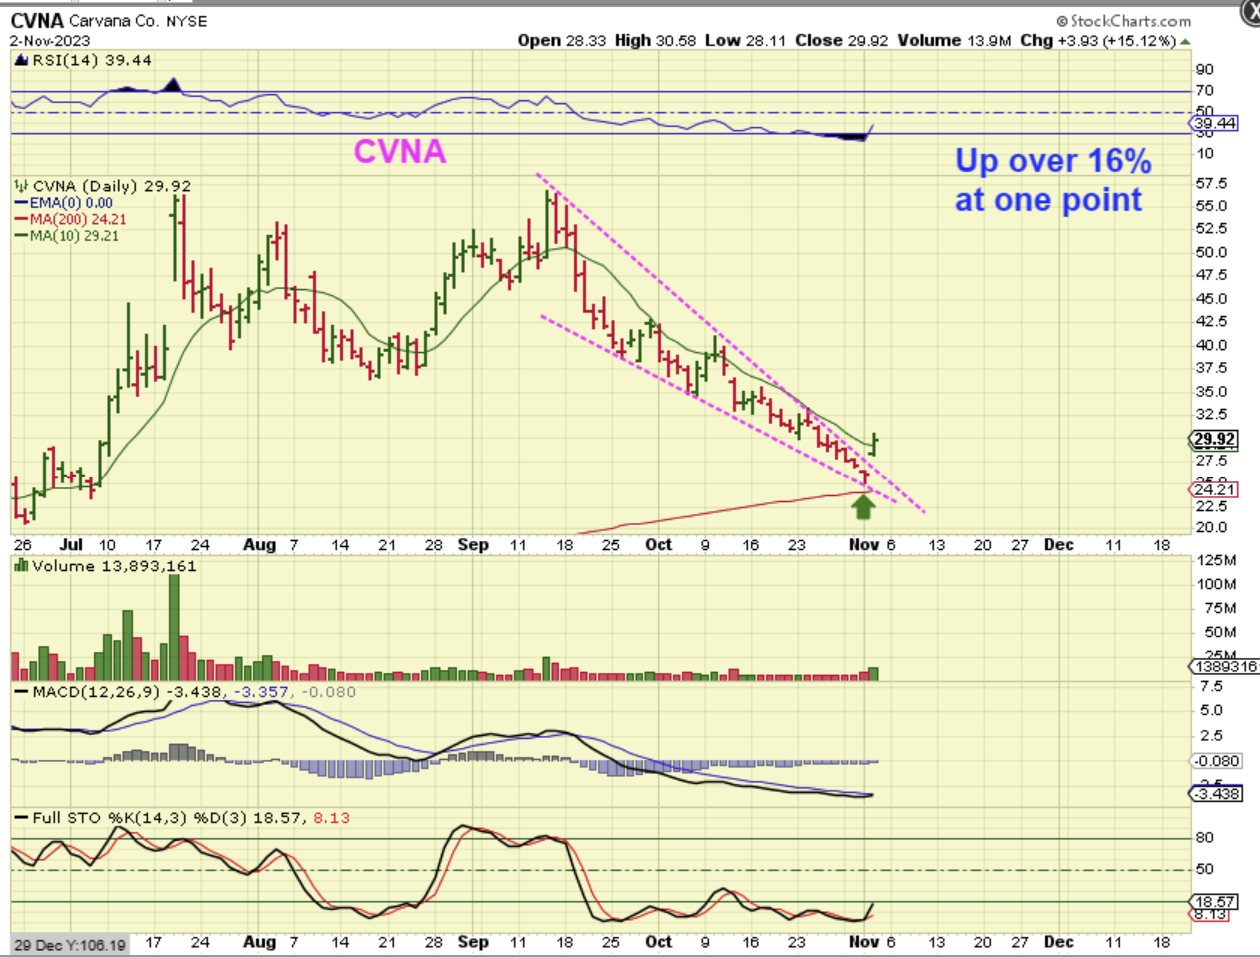The height and width of the screenshot is (957, 1260).
Task: Click the line marker before Full STO
Action: [21, 818]
